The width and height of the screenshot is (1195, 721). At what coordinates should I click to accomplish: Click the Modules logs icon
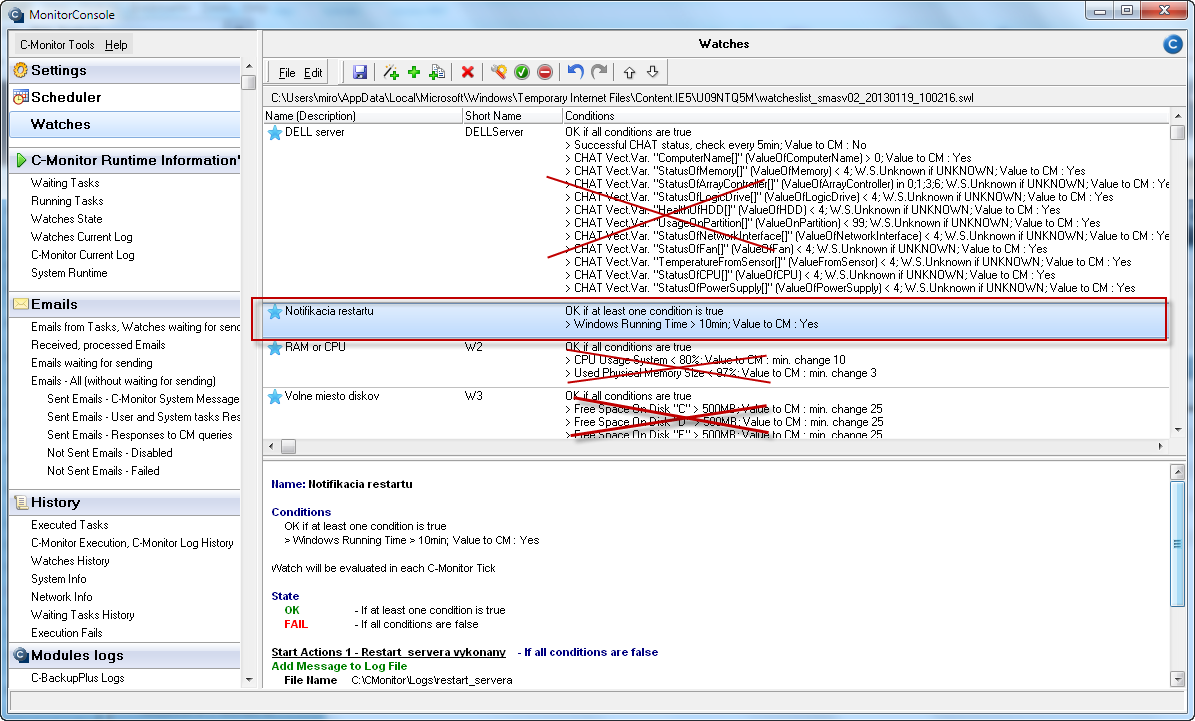(21, 655)
